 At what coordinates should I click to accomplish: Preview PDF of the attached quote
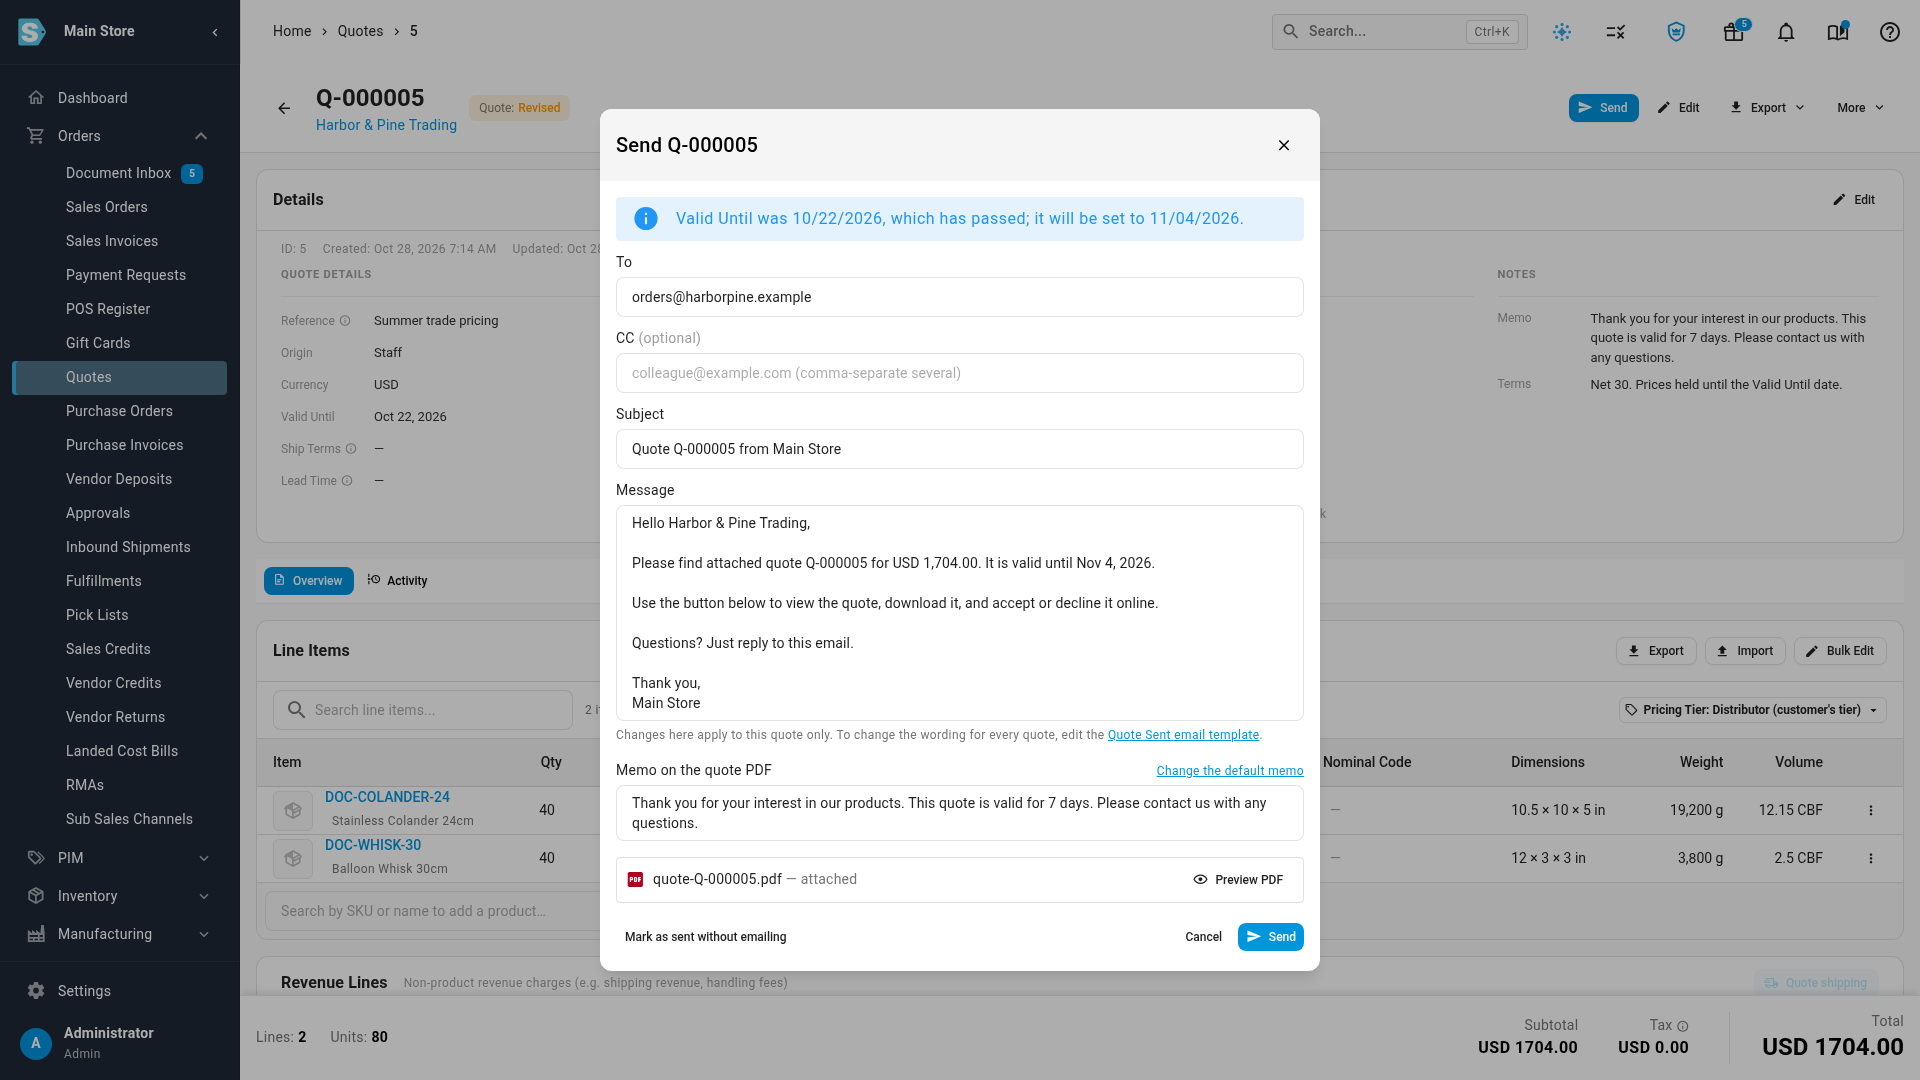[x=1238, y=880]
